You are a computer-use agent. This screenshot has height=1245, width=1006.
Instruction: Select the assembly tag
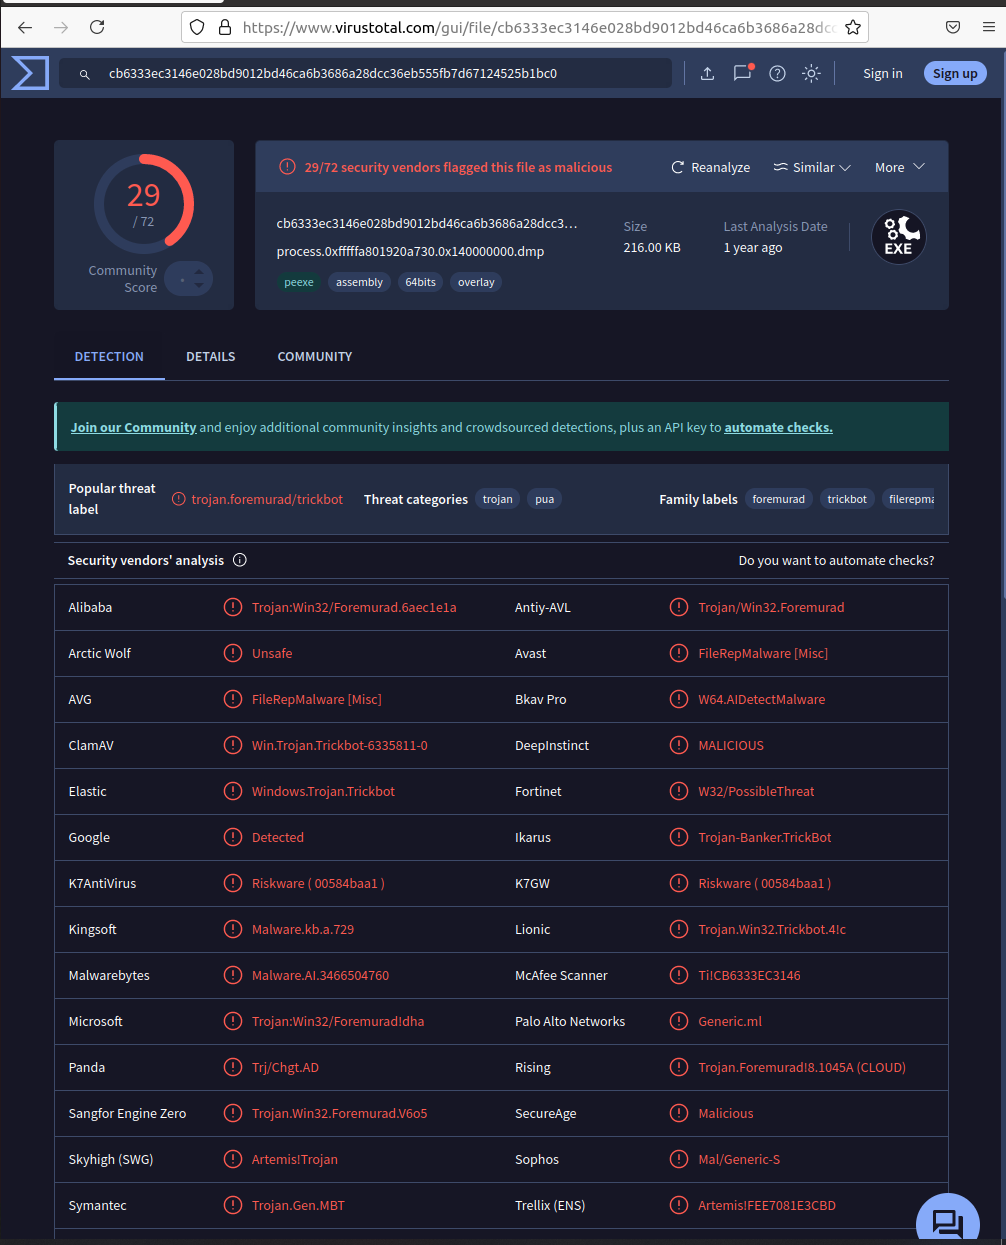[x=359, y=282]
